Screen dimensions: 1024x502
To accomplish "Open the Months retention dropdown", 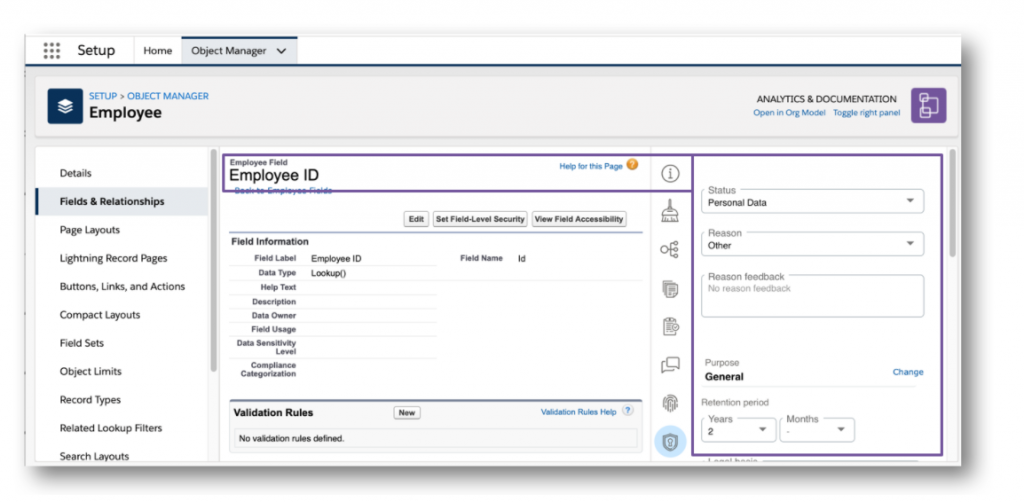I will pos(817,430).
